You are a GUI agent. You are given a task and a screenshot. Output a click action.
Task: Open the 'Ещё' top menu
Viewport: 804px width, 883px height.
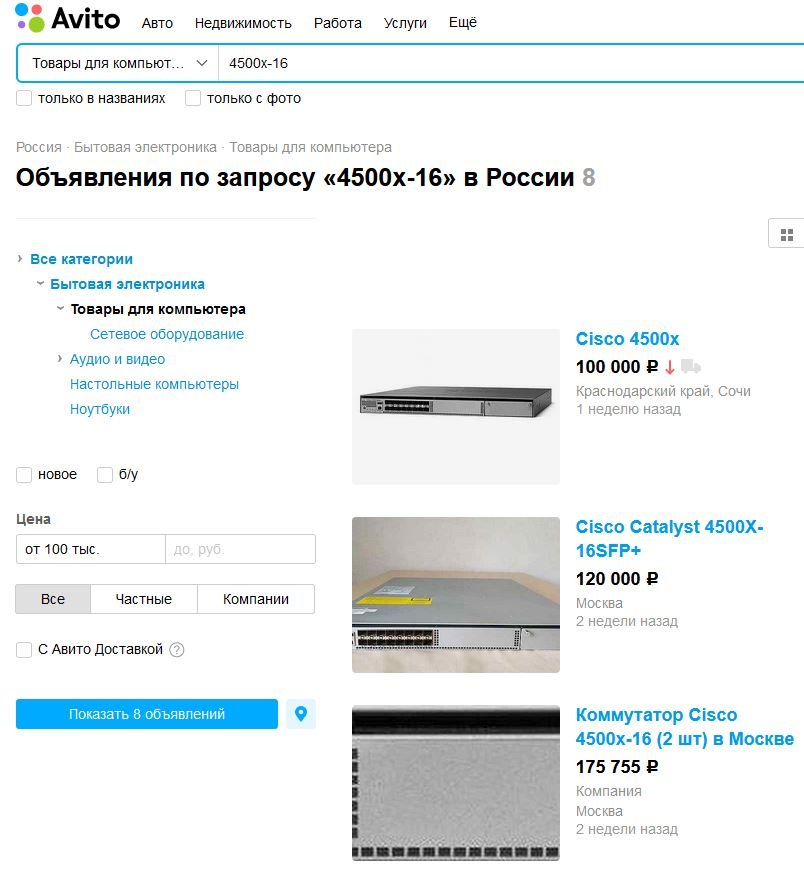pos(463,23)
